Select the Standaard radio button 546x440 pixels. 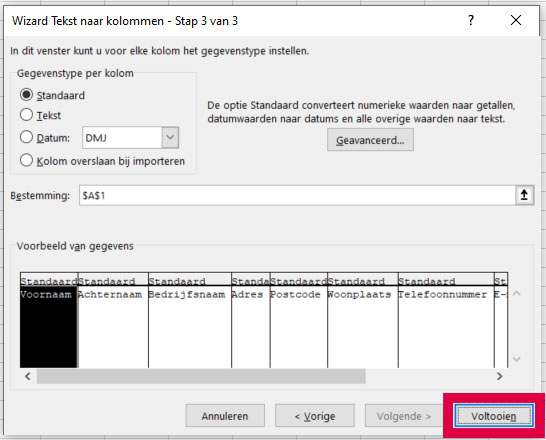(x=26, y=95)
